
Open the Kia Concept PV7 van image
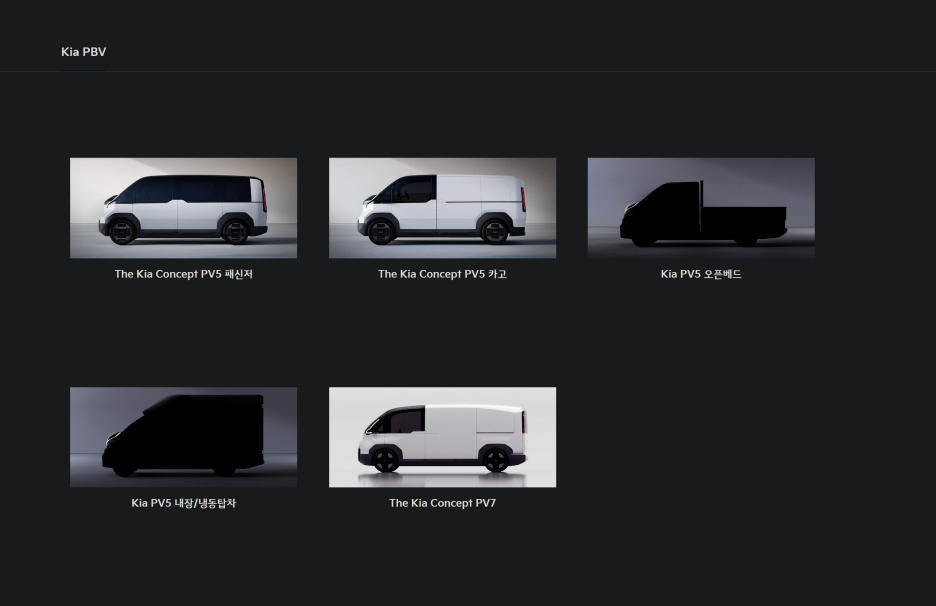coord(442,437)
